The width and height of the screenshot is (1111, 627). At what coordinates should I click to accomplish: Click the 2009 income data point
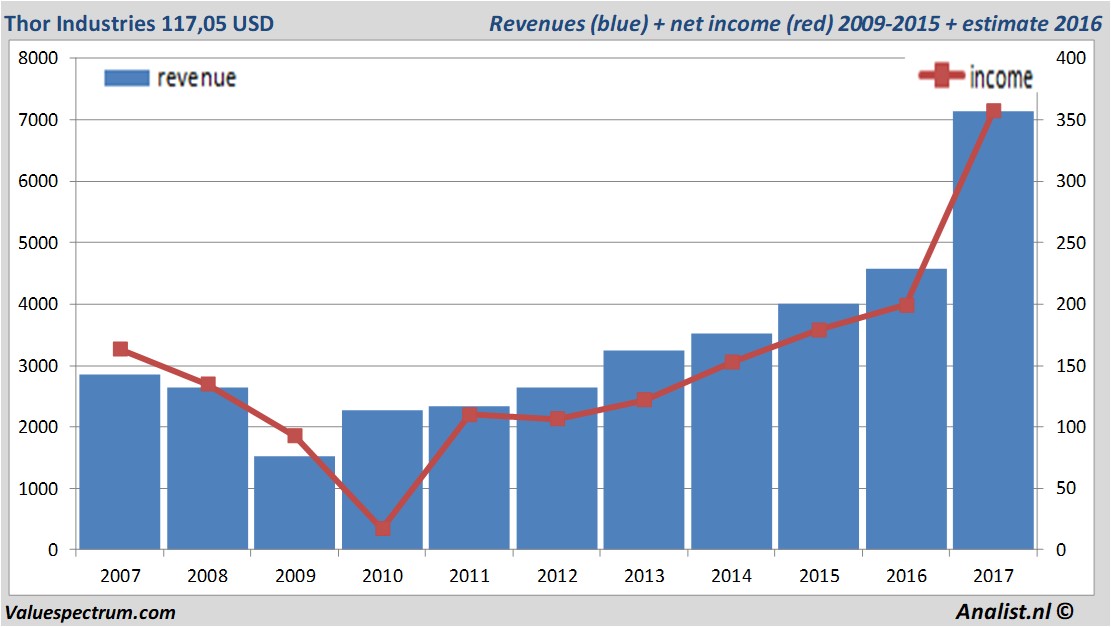click(295, 436)
